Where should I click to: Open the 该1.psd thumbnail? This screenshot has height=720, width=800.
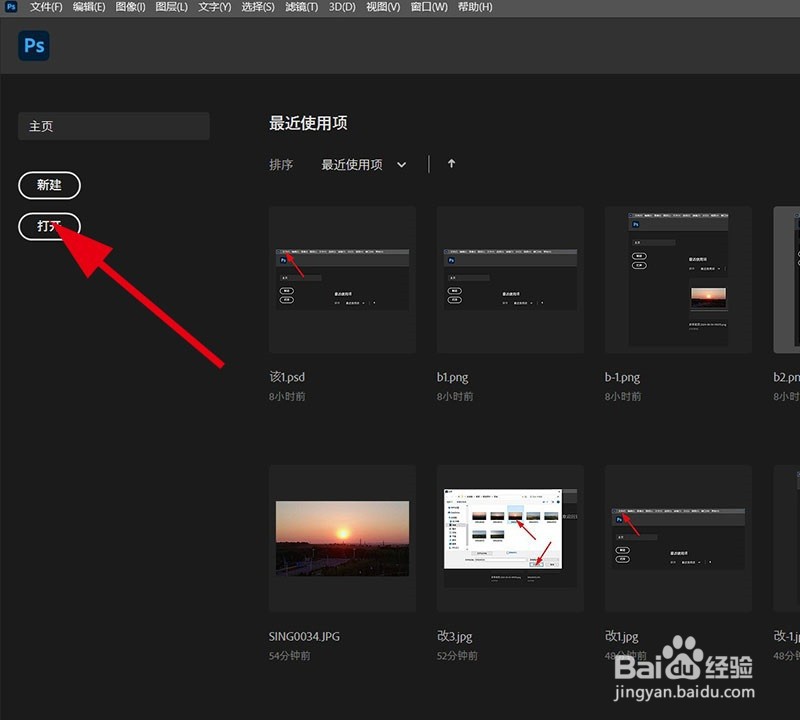point(342,280)
